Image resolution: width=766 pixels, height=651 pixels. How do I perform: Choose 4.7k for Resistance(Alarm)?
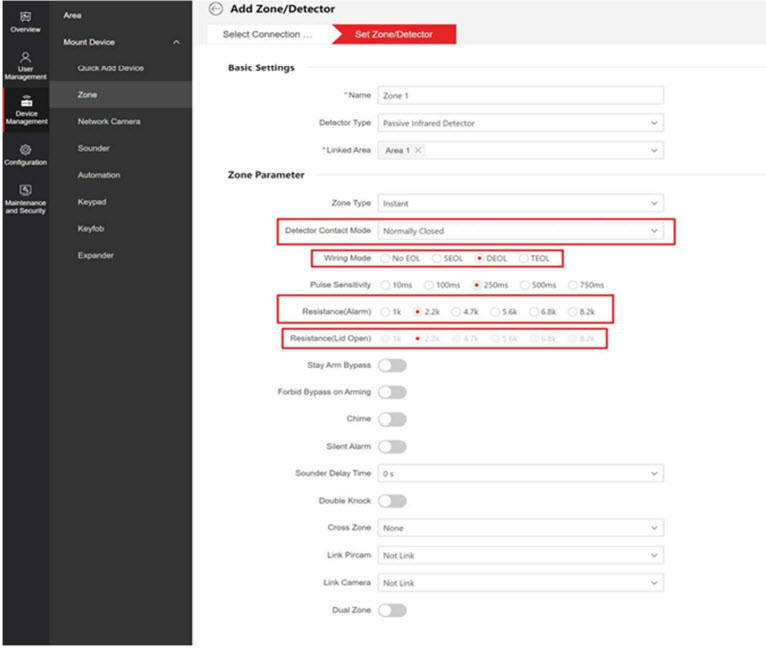pyautogui.click(x=457, y=312)
